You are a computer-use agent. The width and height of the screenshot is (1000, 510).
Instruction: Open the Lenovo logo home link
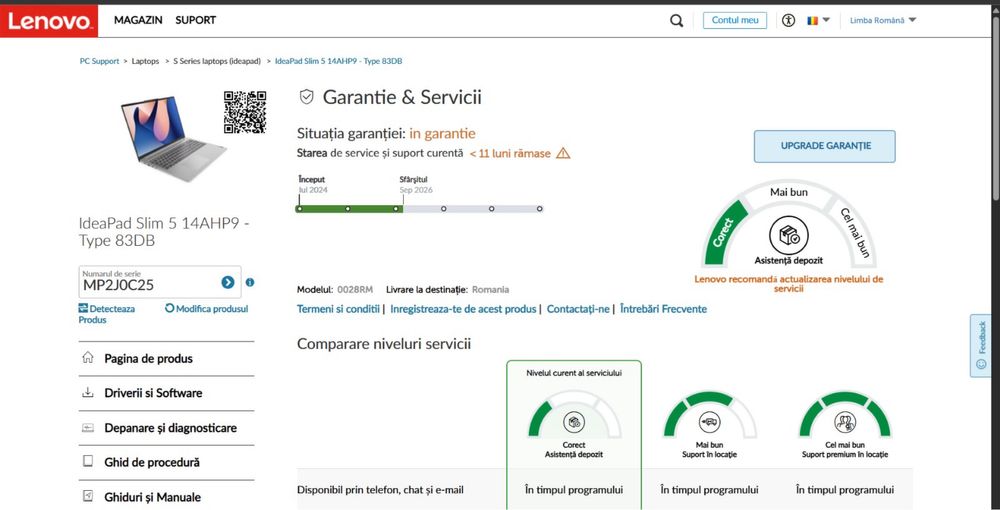49,21
